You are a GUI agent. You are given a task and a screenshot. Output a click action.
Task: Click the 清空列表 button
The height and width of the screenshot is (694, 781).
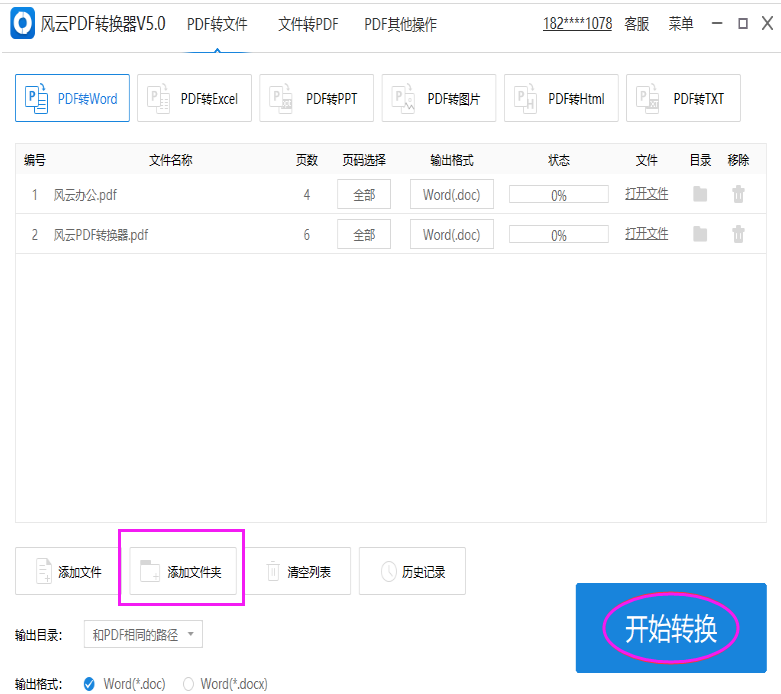299,571
